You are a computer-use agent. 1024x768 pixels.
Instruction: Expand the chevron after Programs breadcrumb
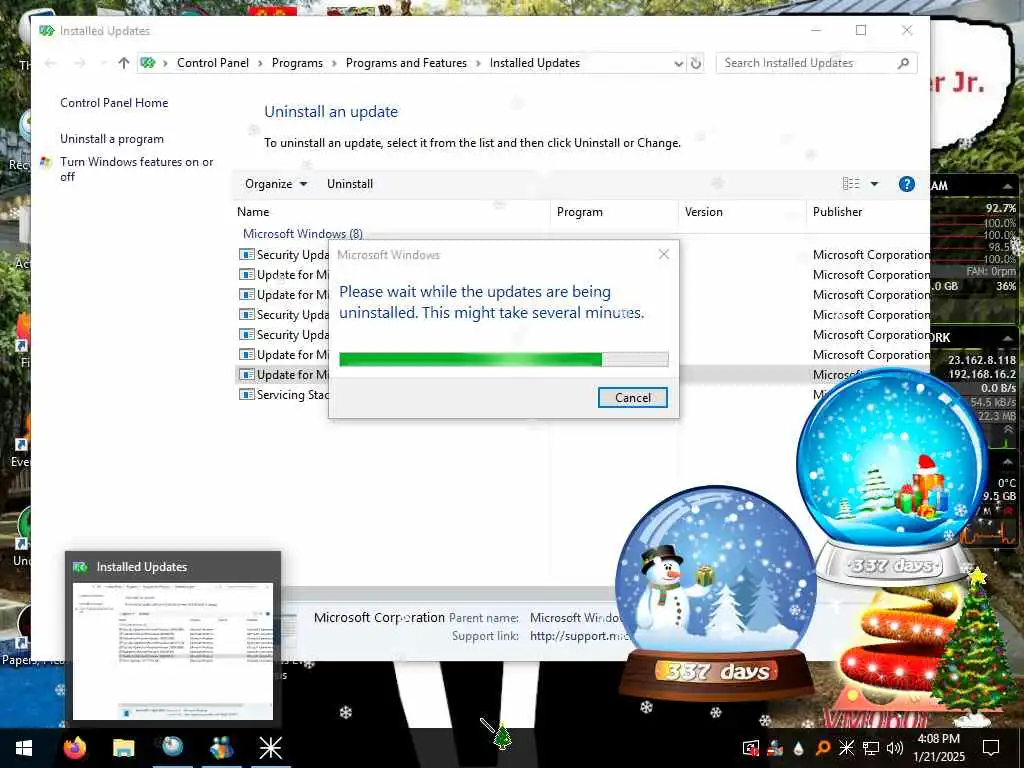[334, 63]
